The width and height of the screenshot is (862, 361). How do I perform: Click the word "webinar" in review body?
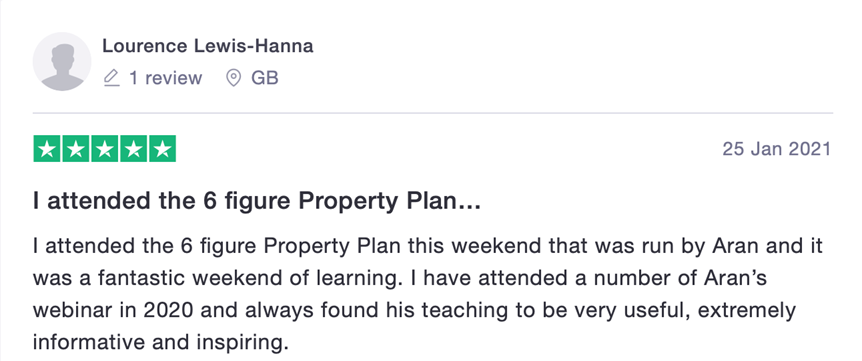coord(71,310)
